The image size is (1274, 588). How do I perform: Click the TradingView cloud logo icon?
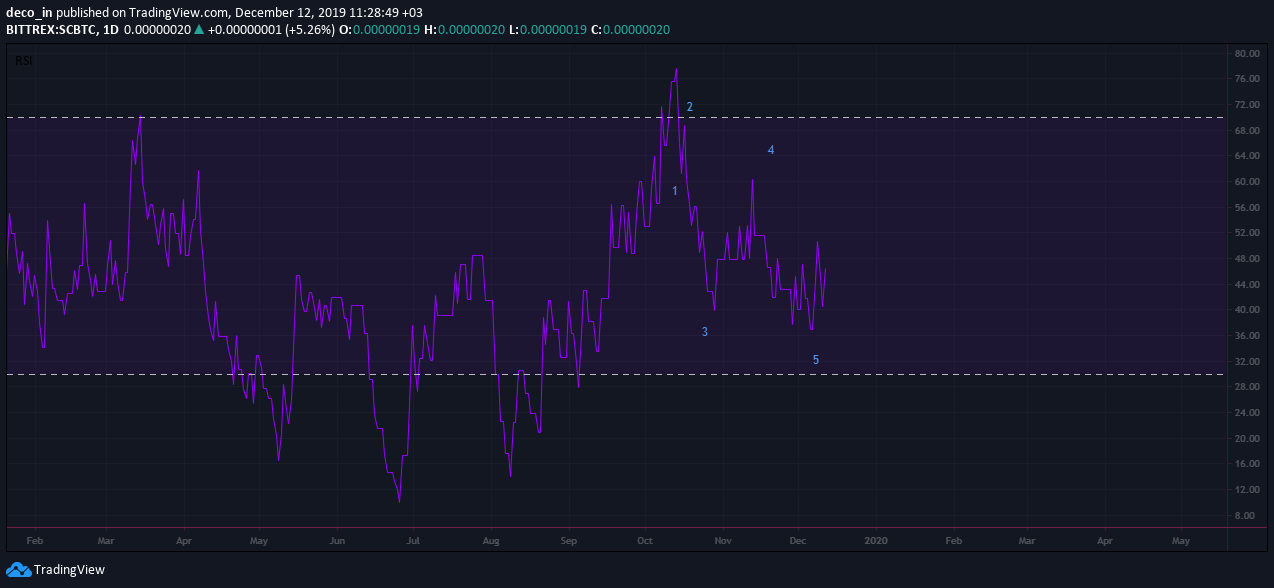(18, 570)
